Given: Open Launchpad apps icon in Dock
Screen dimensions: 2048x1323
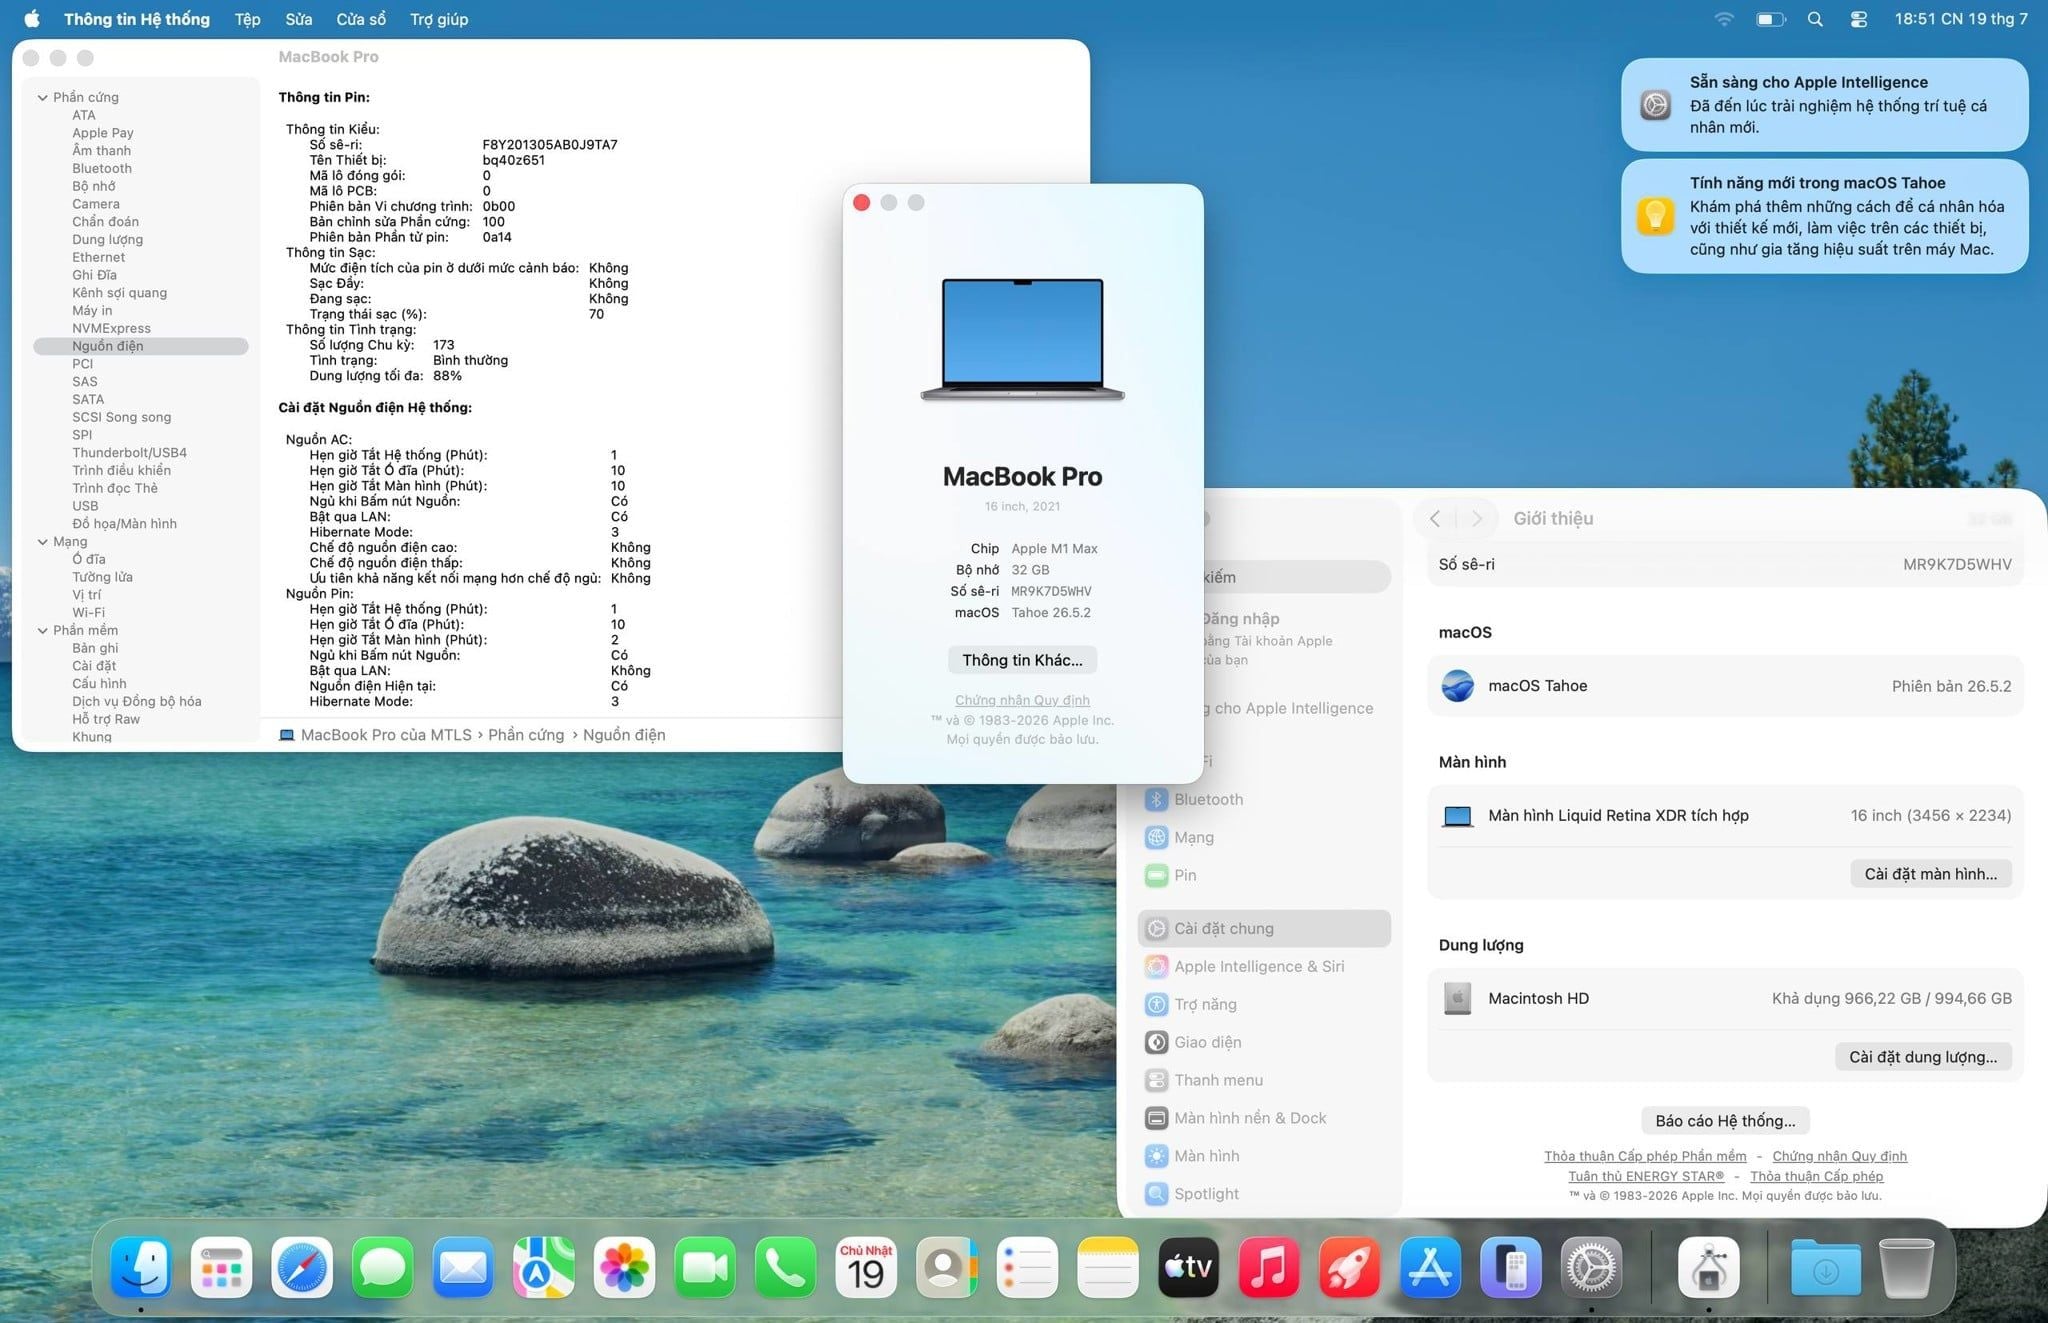Looking at the screenshot, I should 221,1268.
